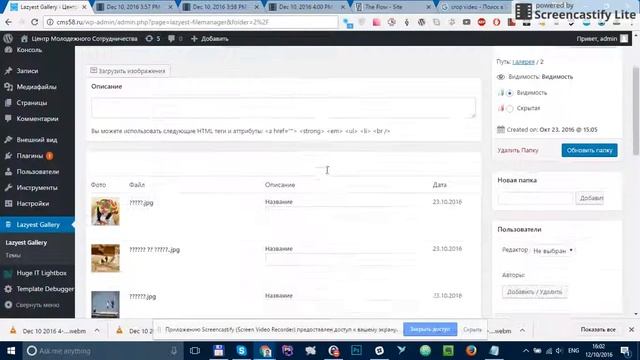Reload the page with refresh icon

pyautogui.click(x=34, y=22)
